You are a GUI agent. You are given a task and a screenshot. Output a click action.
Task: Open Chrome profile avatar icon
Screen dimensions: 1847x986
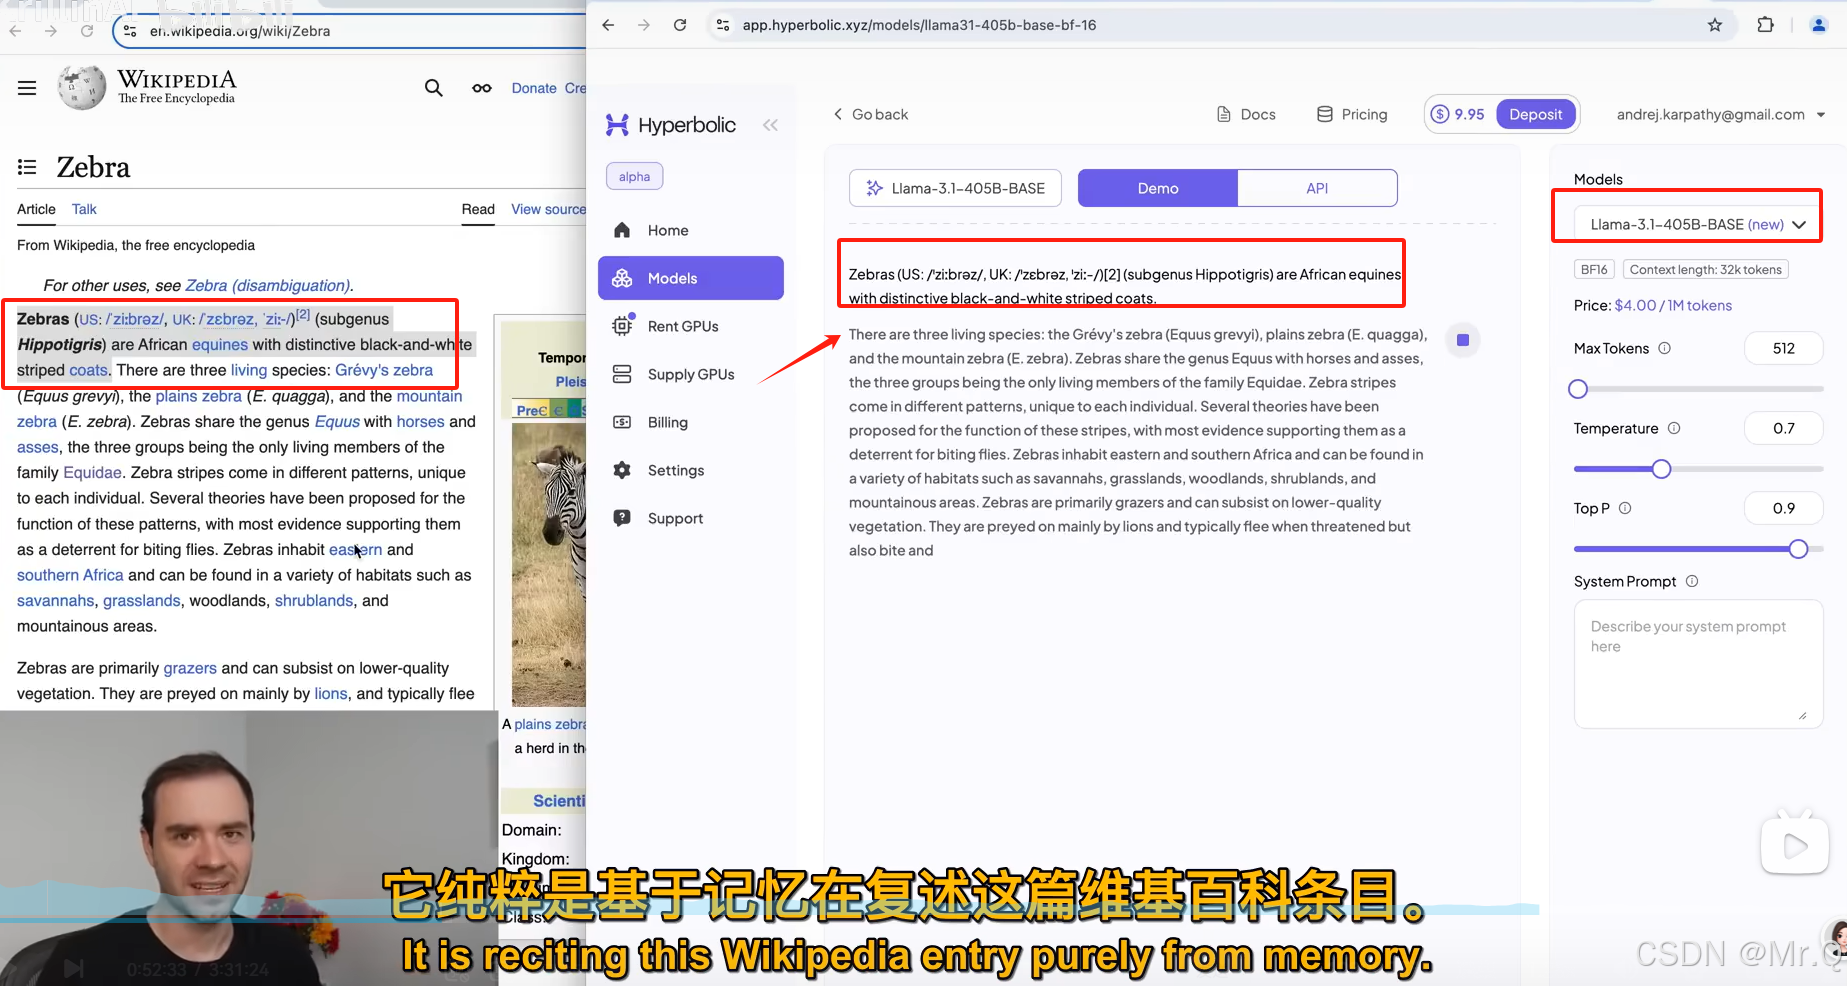click(1819, 25)
